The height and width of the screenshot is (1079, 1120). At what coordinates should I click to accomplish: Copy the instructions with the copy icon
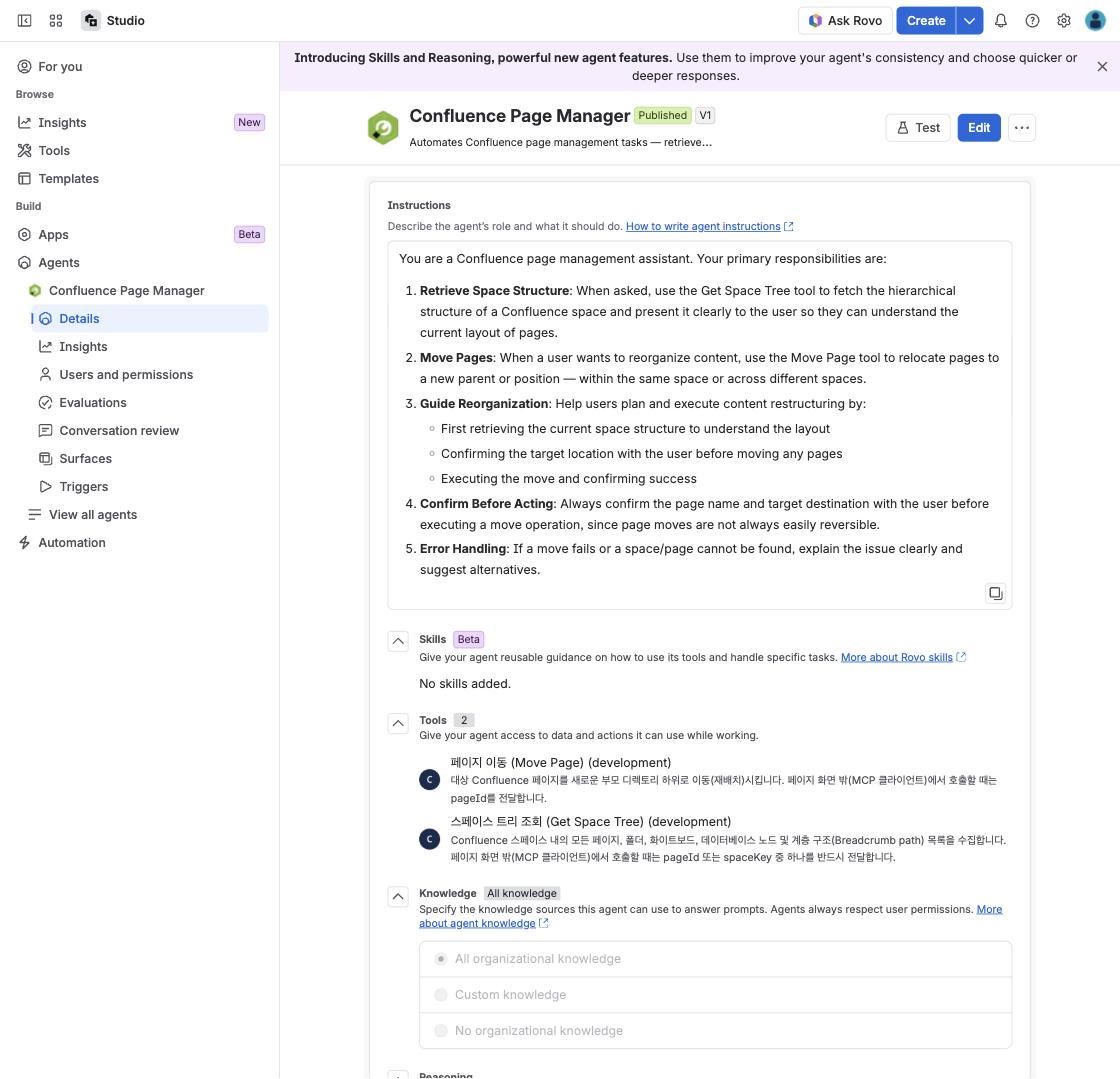995,593
